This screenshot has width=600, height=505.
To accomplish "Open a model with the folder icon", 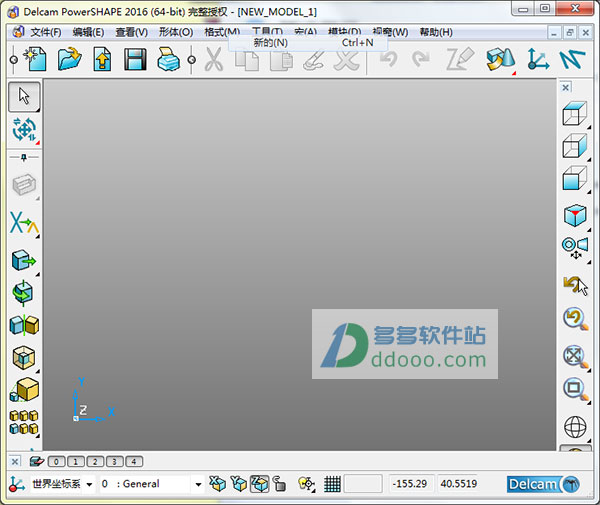I will coord(69,59).
